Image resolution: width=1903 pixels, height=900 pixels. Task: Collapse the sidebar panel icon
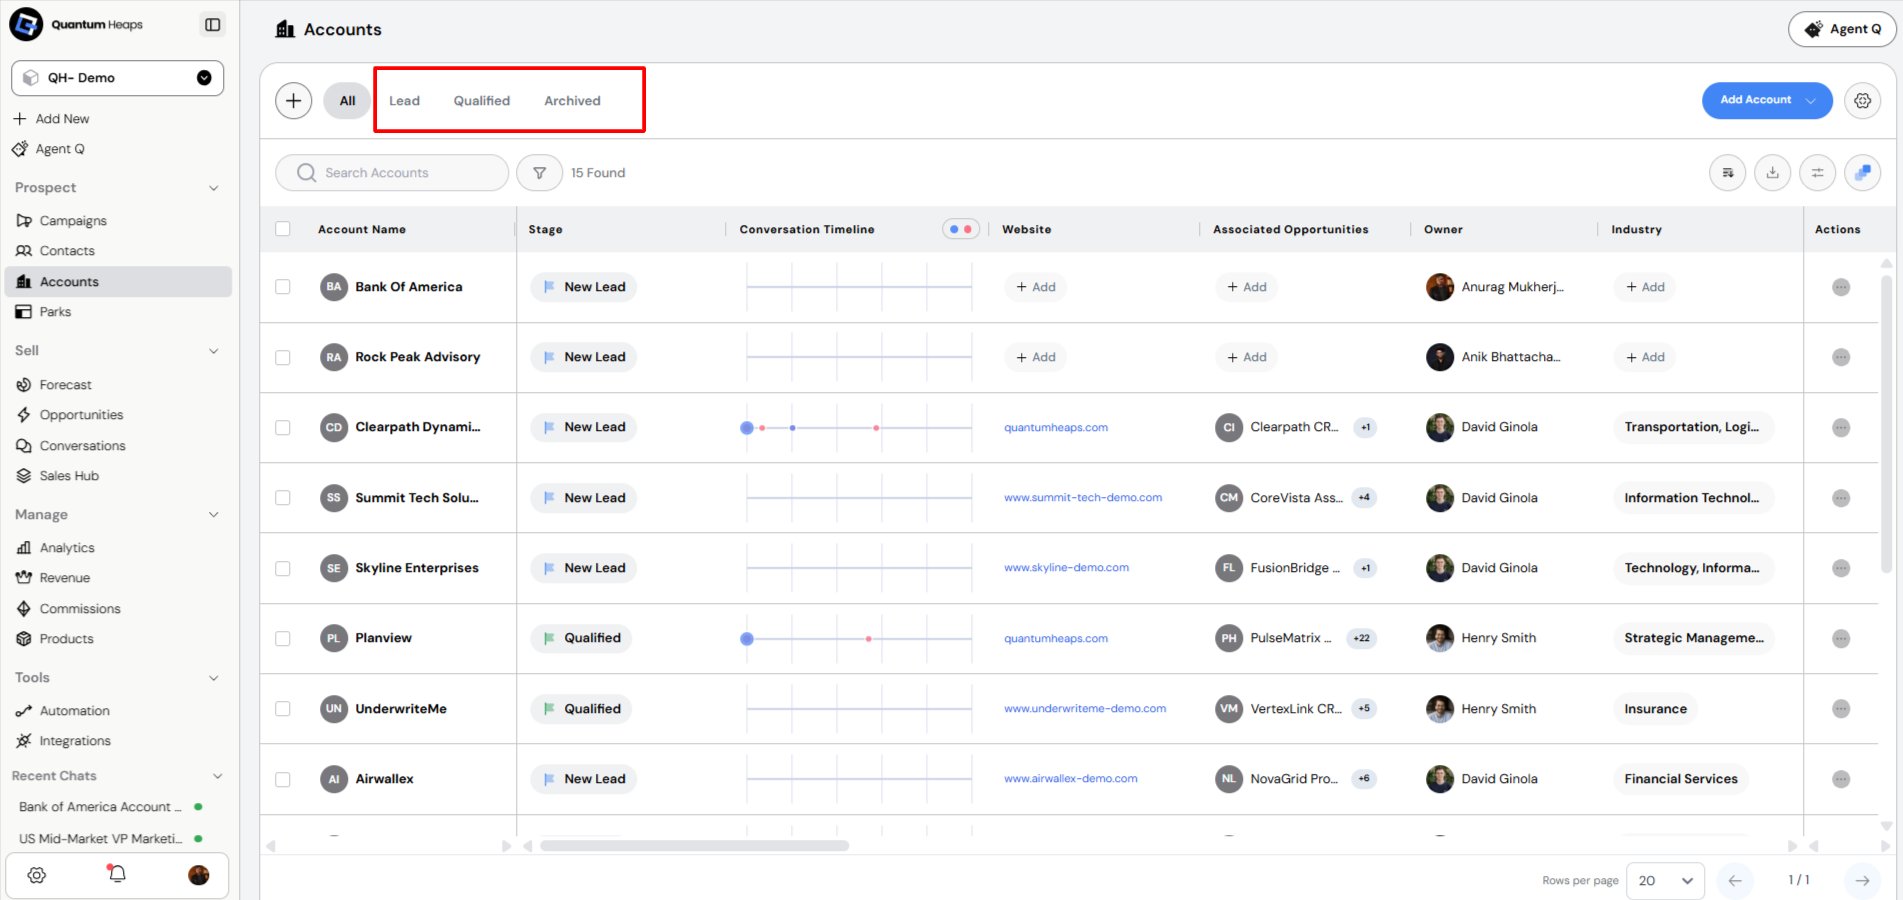212,25
